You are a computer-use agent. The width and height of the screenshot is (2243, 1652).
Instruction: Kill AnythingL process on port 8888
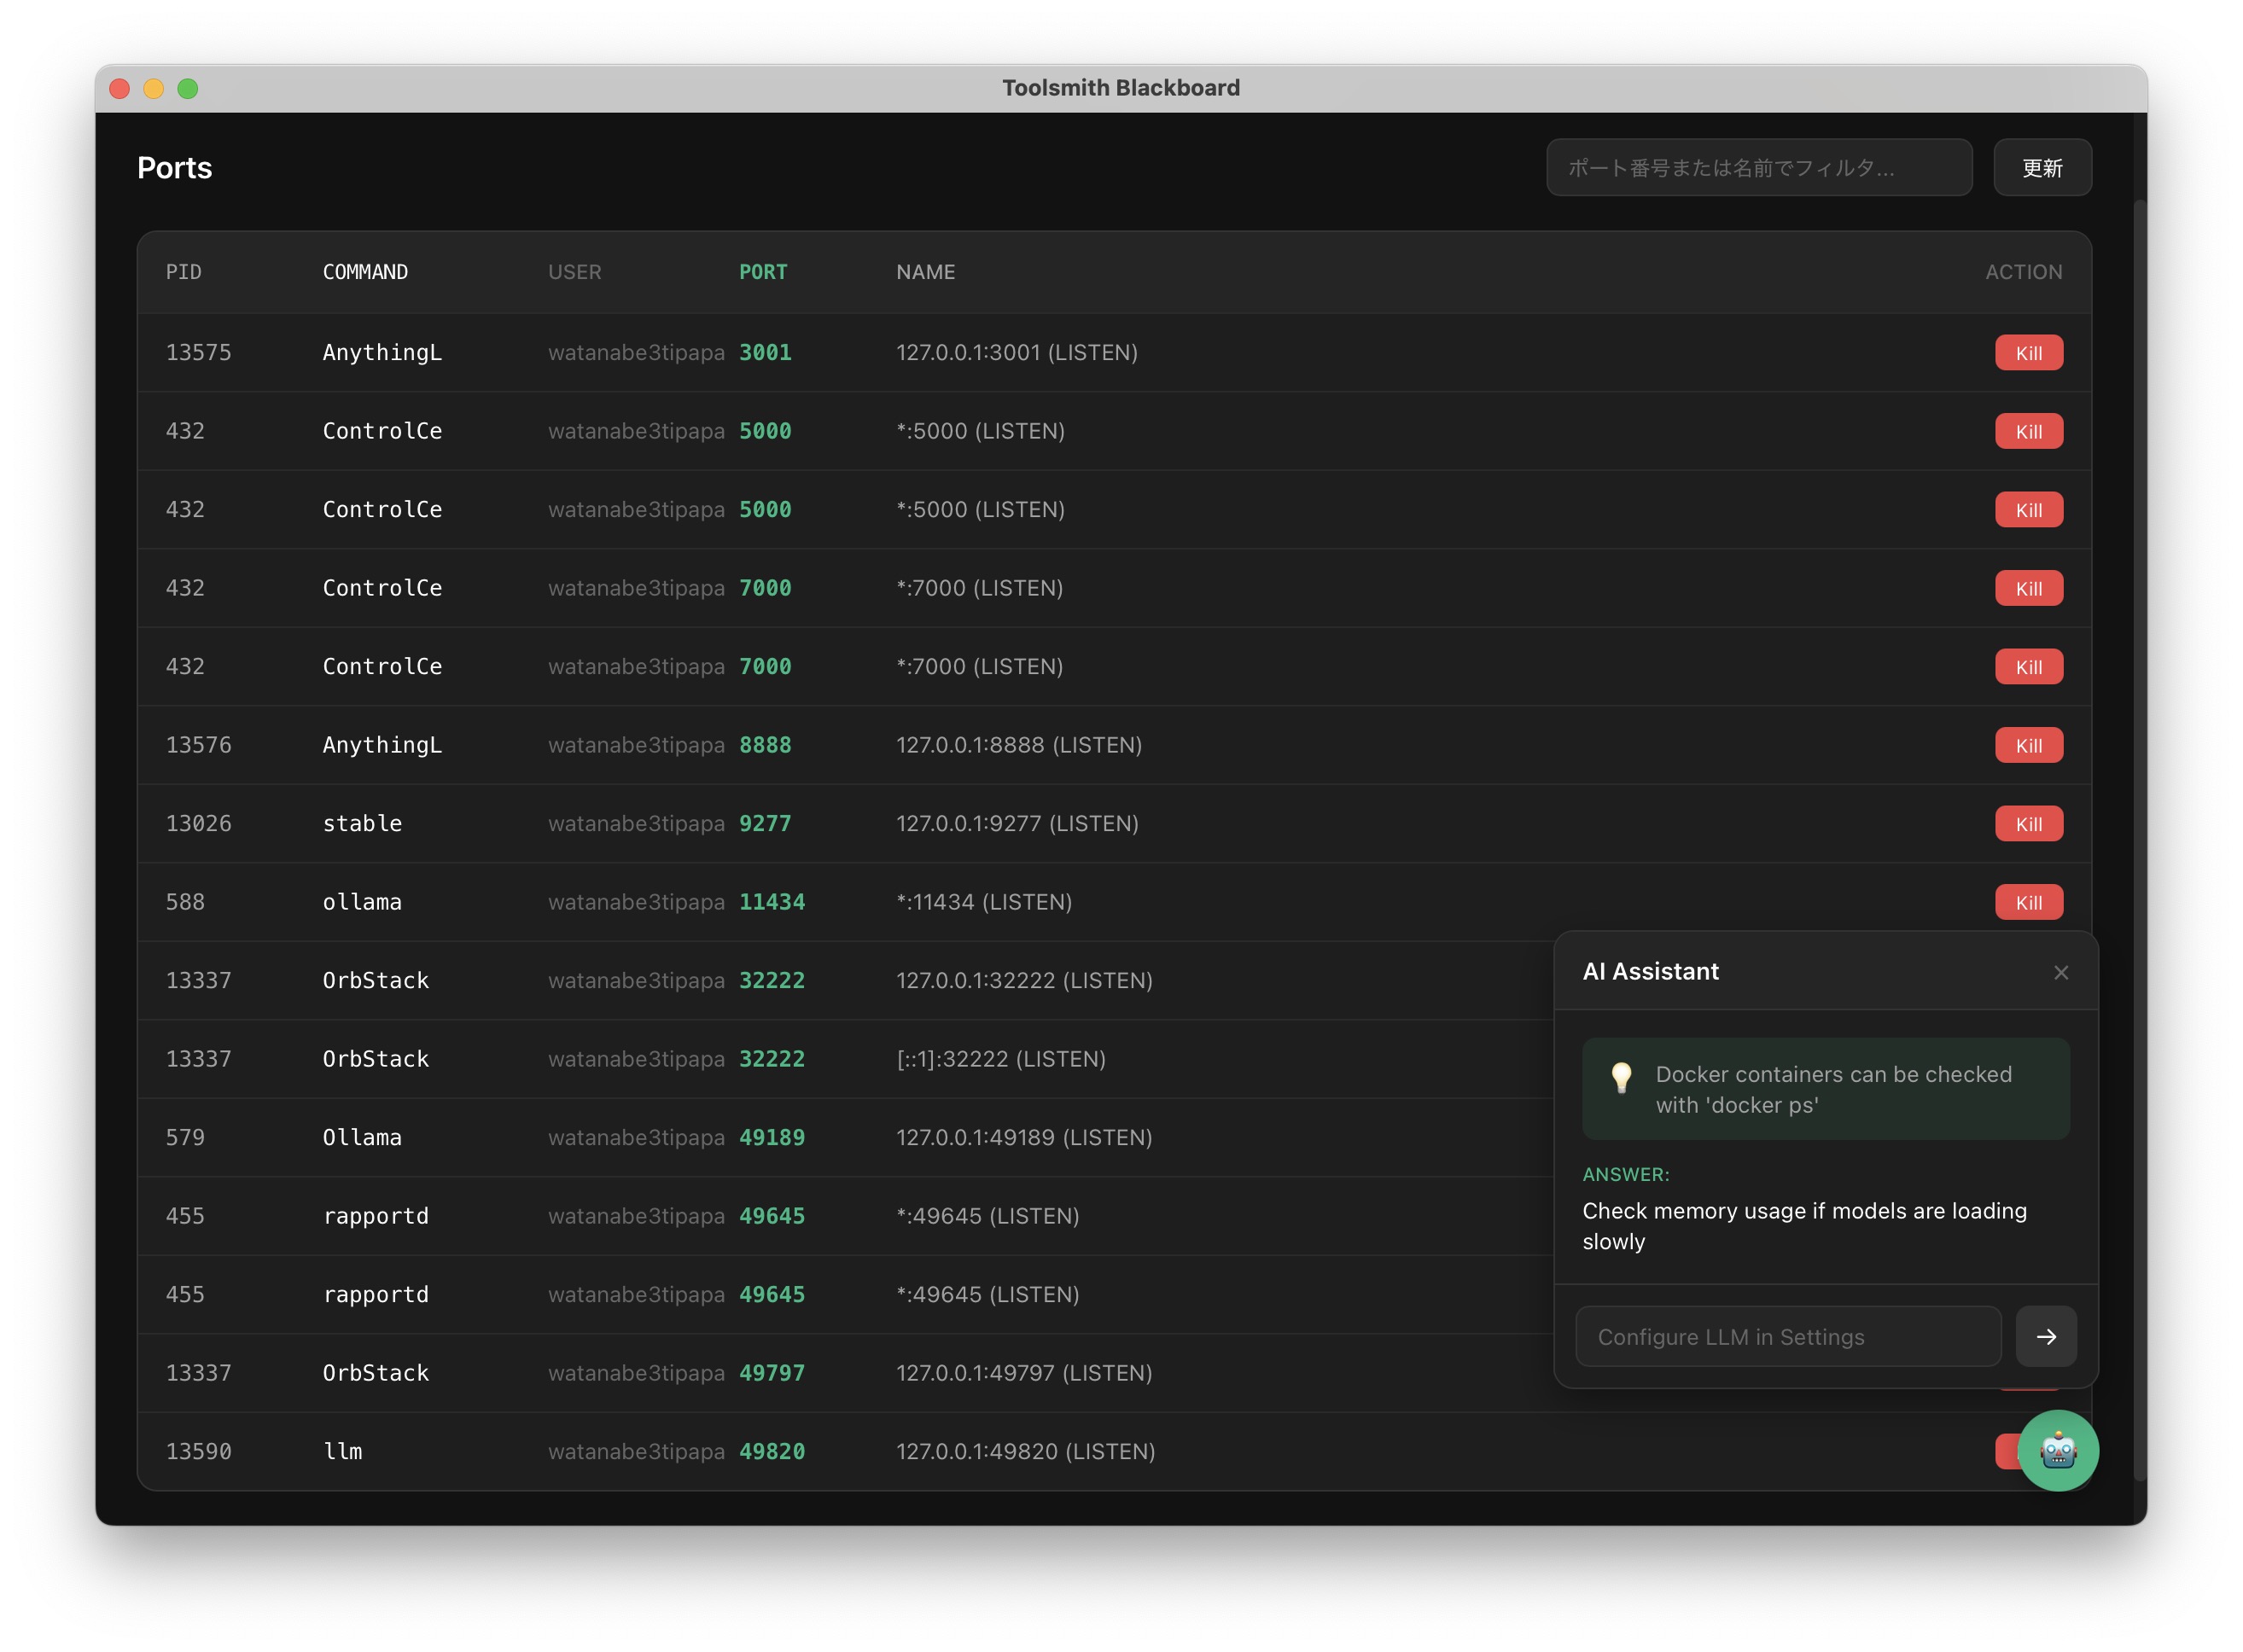(x=2028, y=745)
